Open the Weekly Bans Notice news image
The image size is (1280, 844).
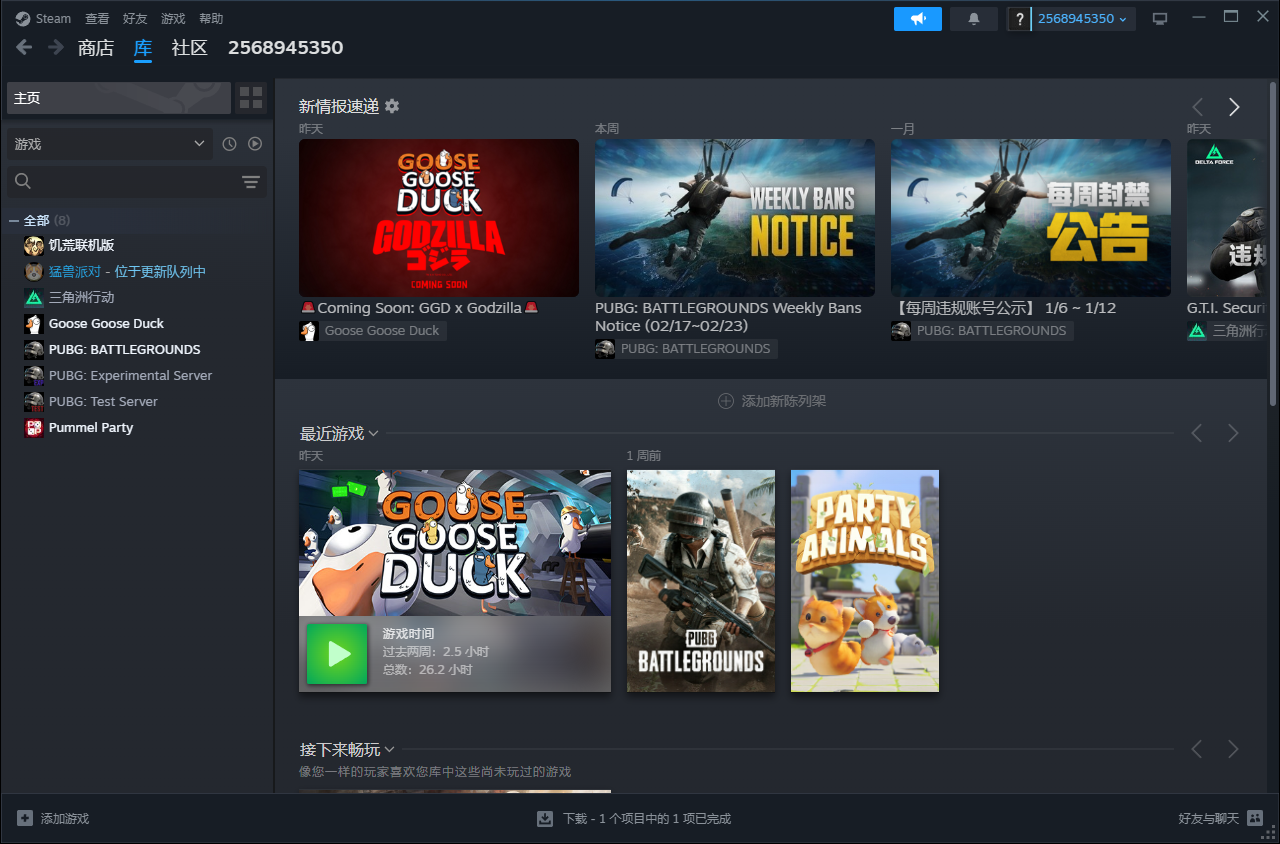coord(735,217)
